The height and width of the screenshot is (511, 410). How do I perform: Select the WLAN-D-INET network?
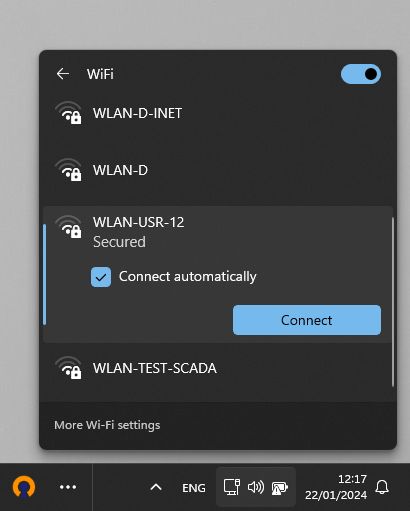pos(218,113)
